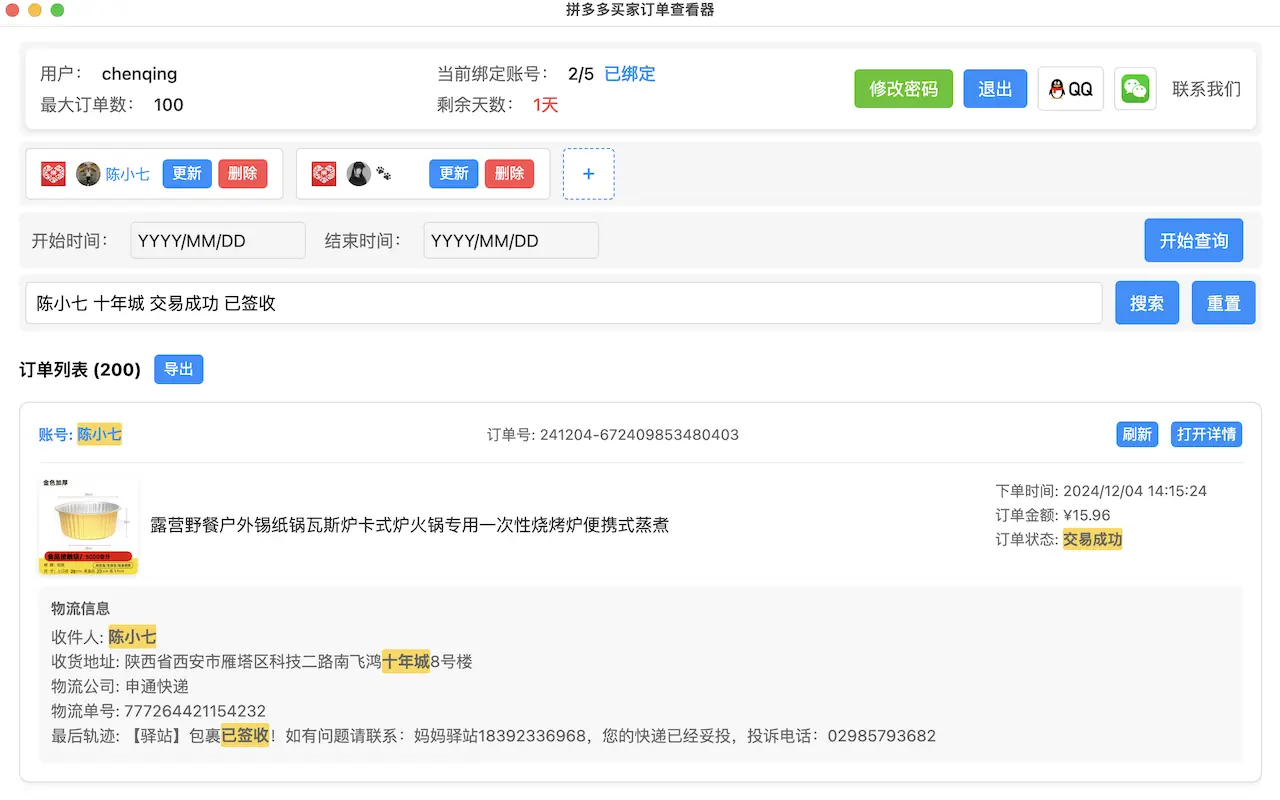Open the 开始时间 date field

(x=218, y=240)
